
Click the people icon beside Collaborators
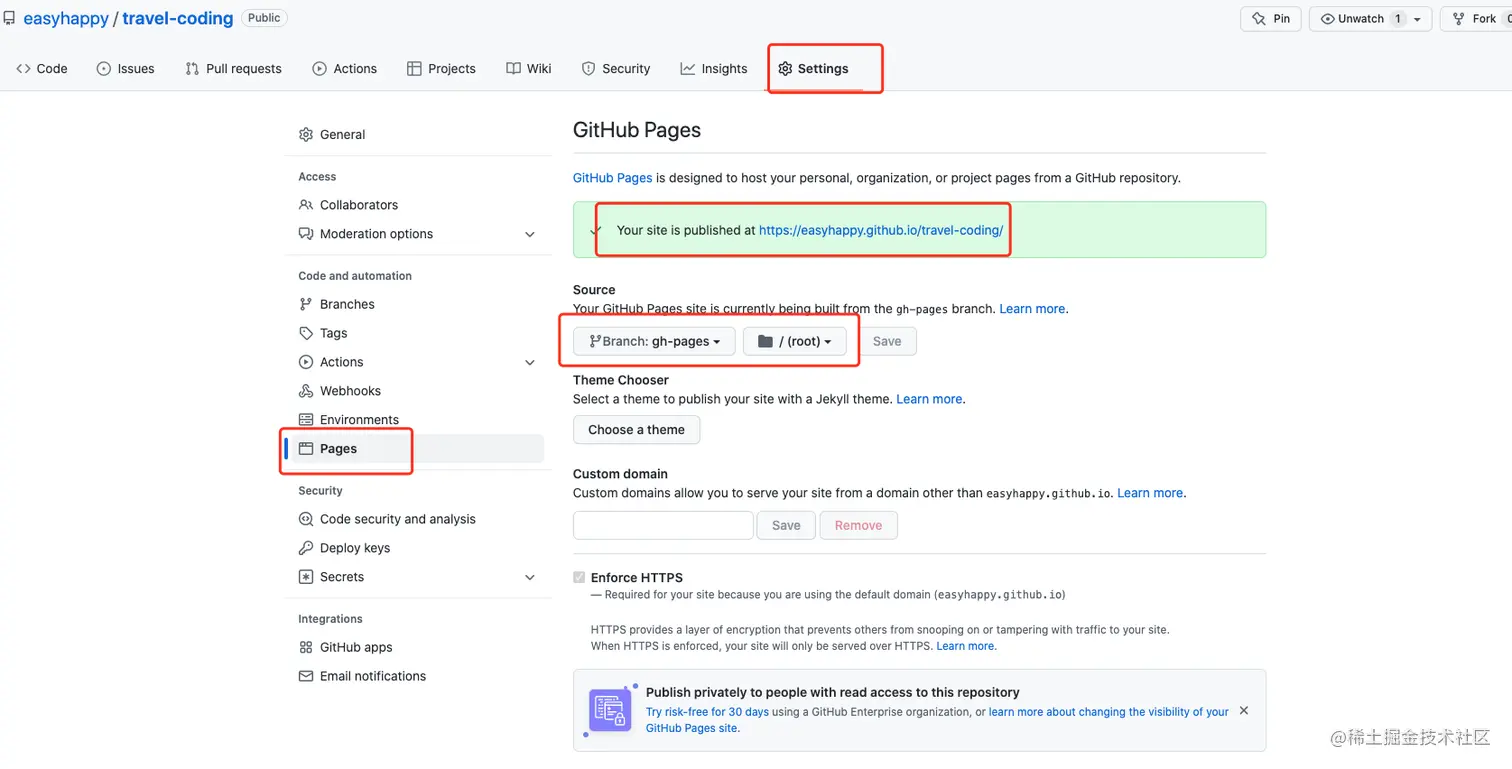[306, 205]
